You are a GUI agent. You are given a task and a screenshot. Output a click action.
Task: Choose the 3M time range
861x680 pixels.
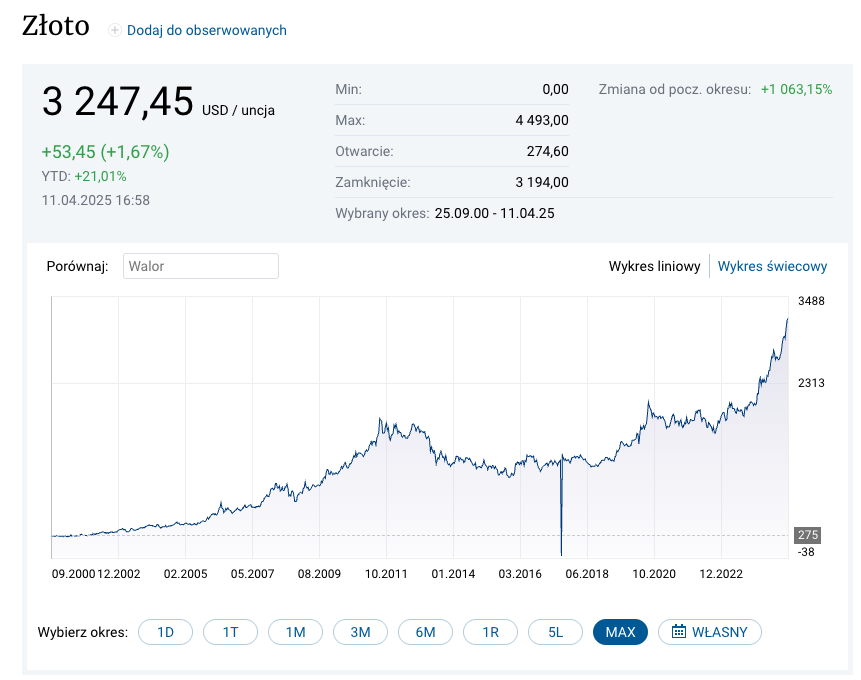point(360,632)
